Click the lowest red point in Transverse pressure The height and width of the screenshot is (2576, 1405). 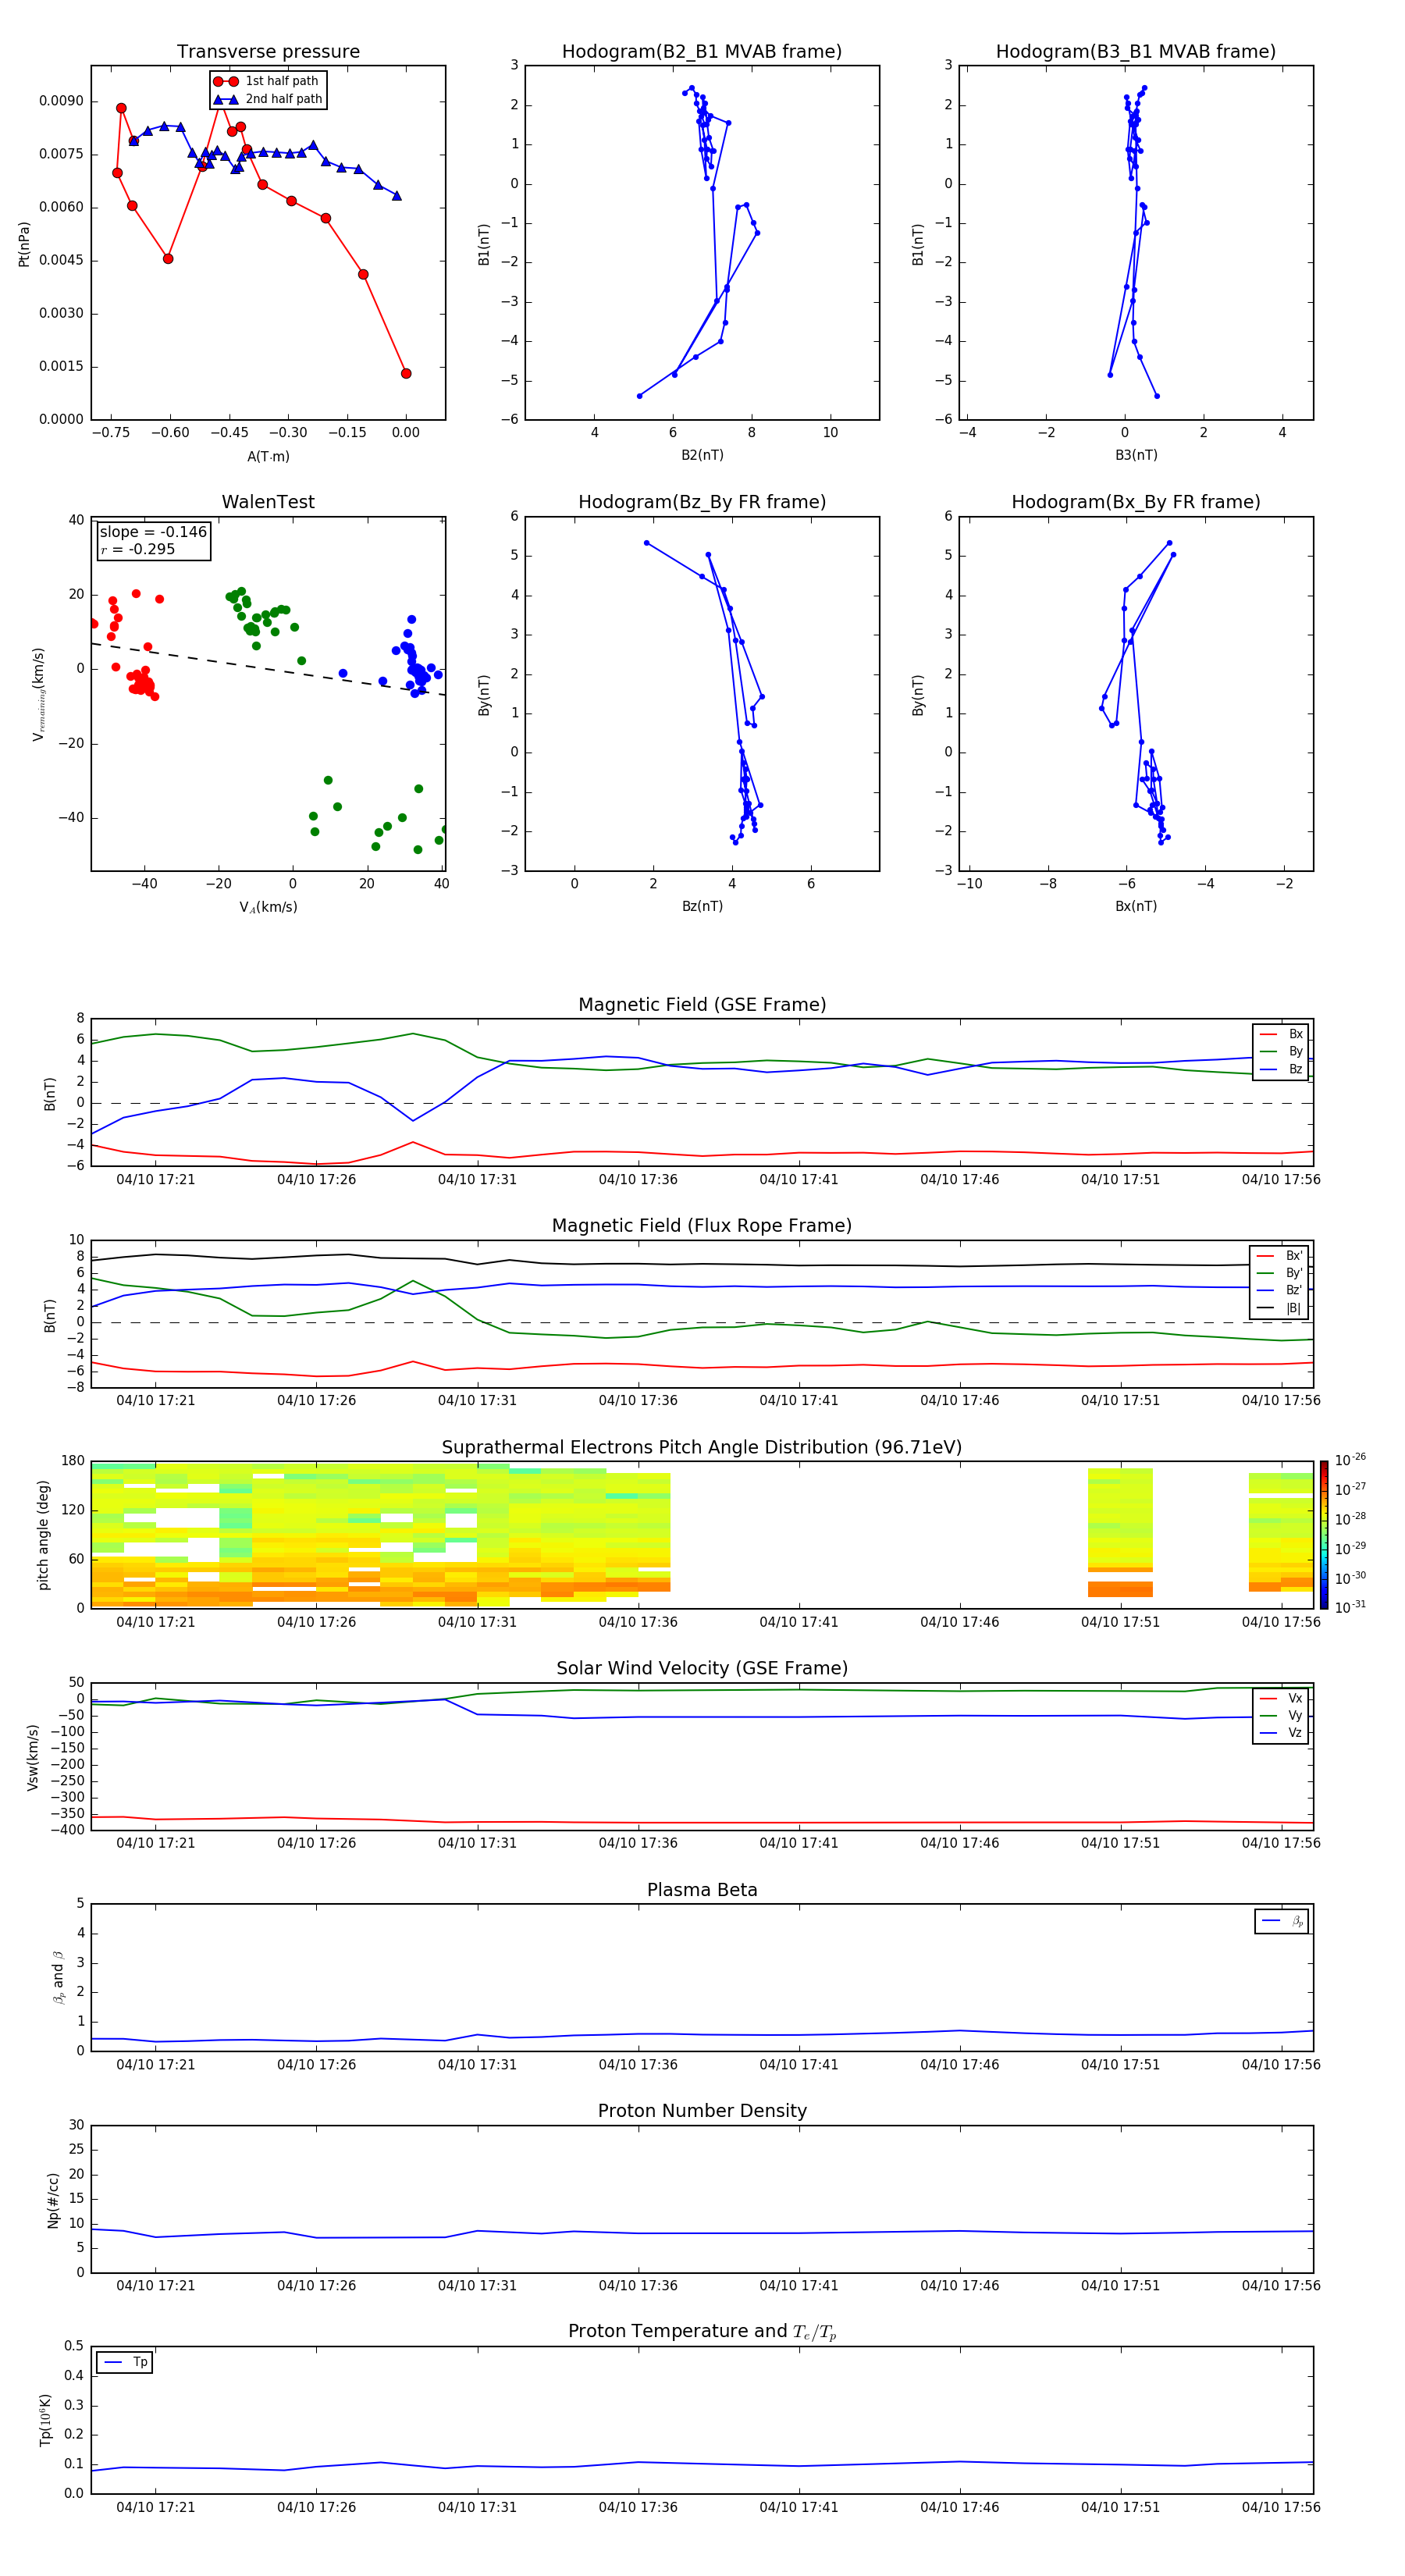coord(406,373)
